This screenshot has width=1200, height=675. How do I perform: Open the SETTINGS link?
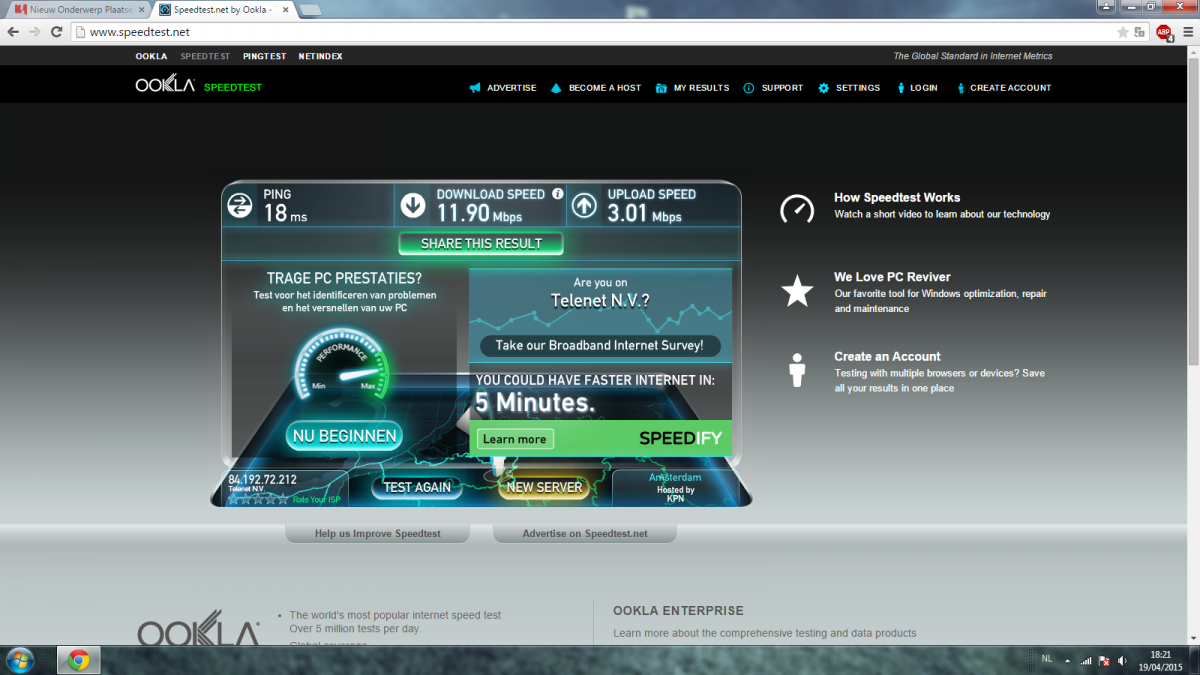tap(858, 88)
